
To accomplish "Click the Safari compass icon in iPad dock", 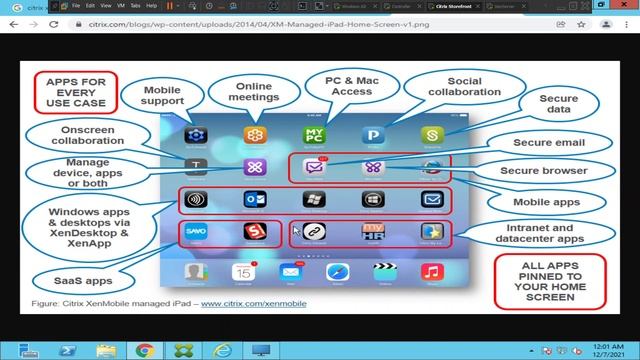I will (338, 272).
